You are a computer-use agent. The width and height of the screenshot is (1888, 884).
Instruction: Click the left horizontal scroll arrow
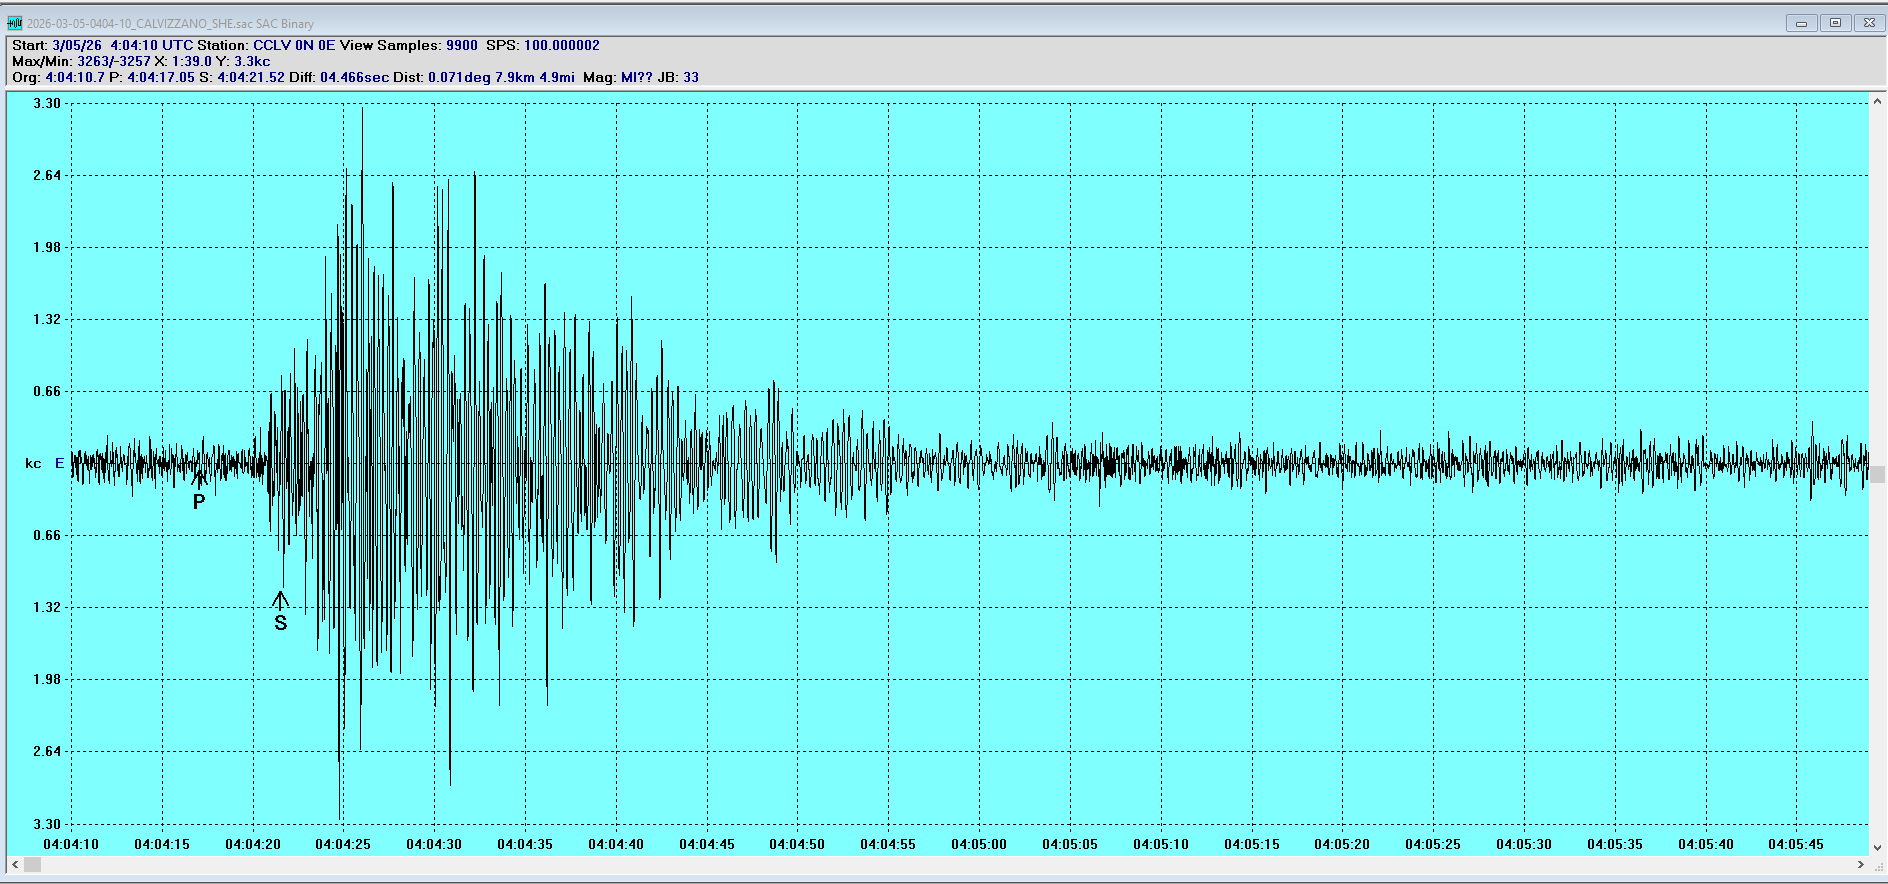click(x=15, y=864)
